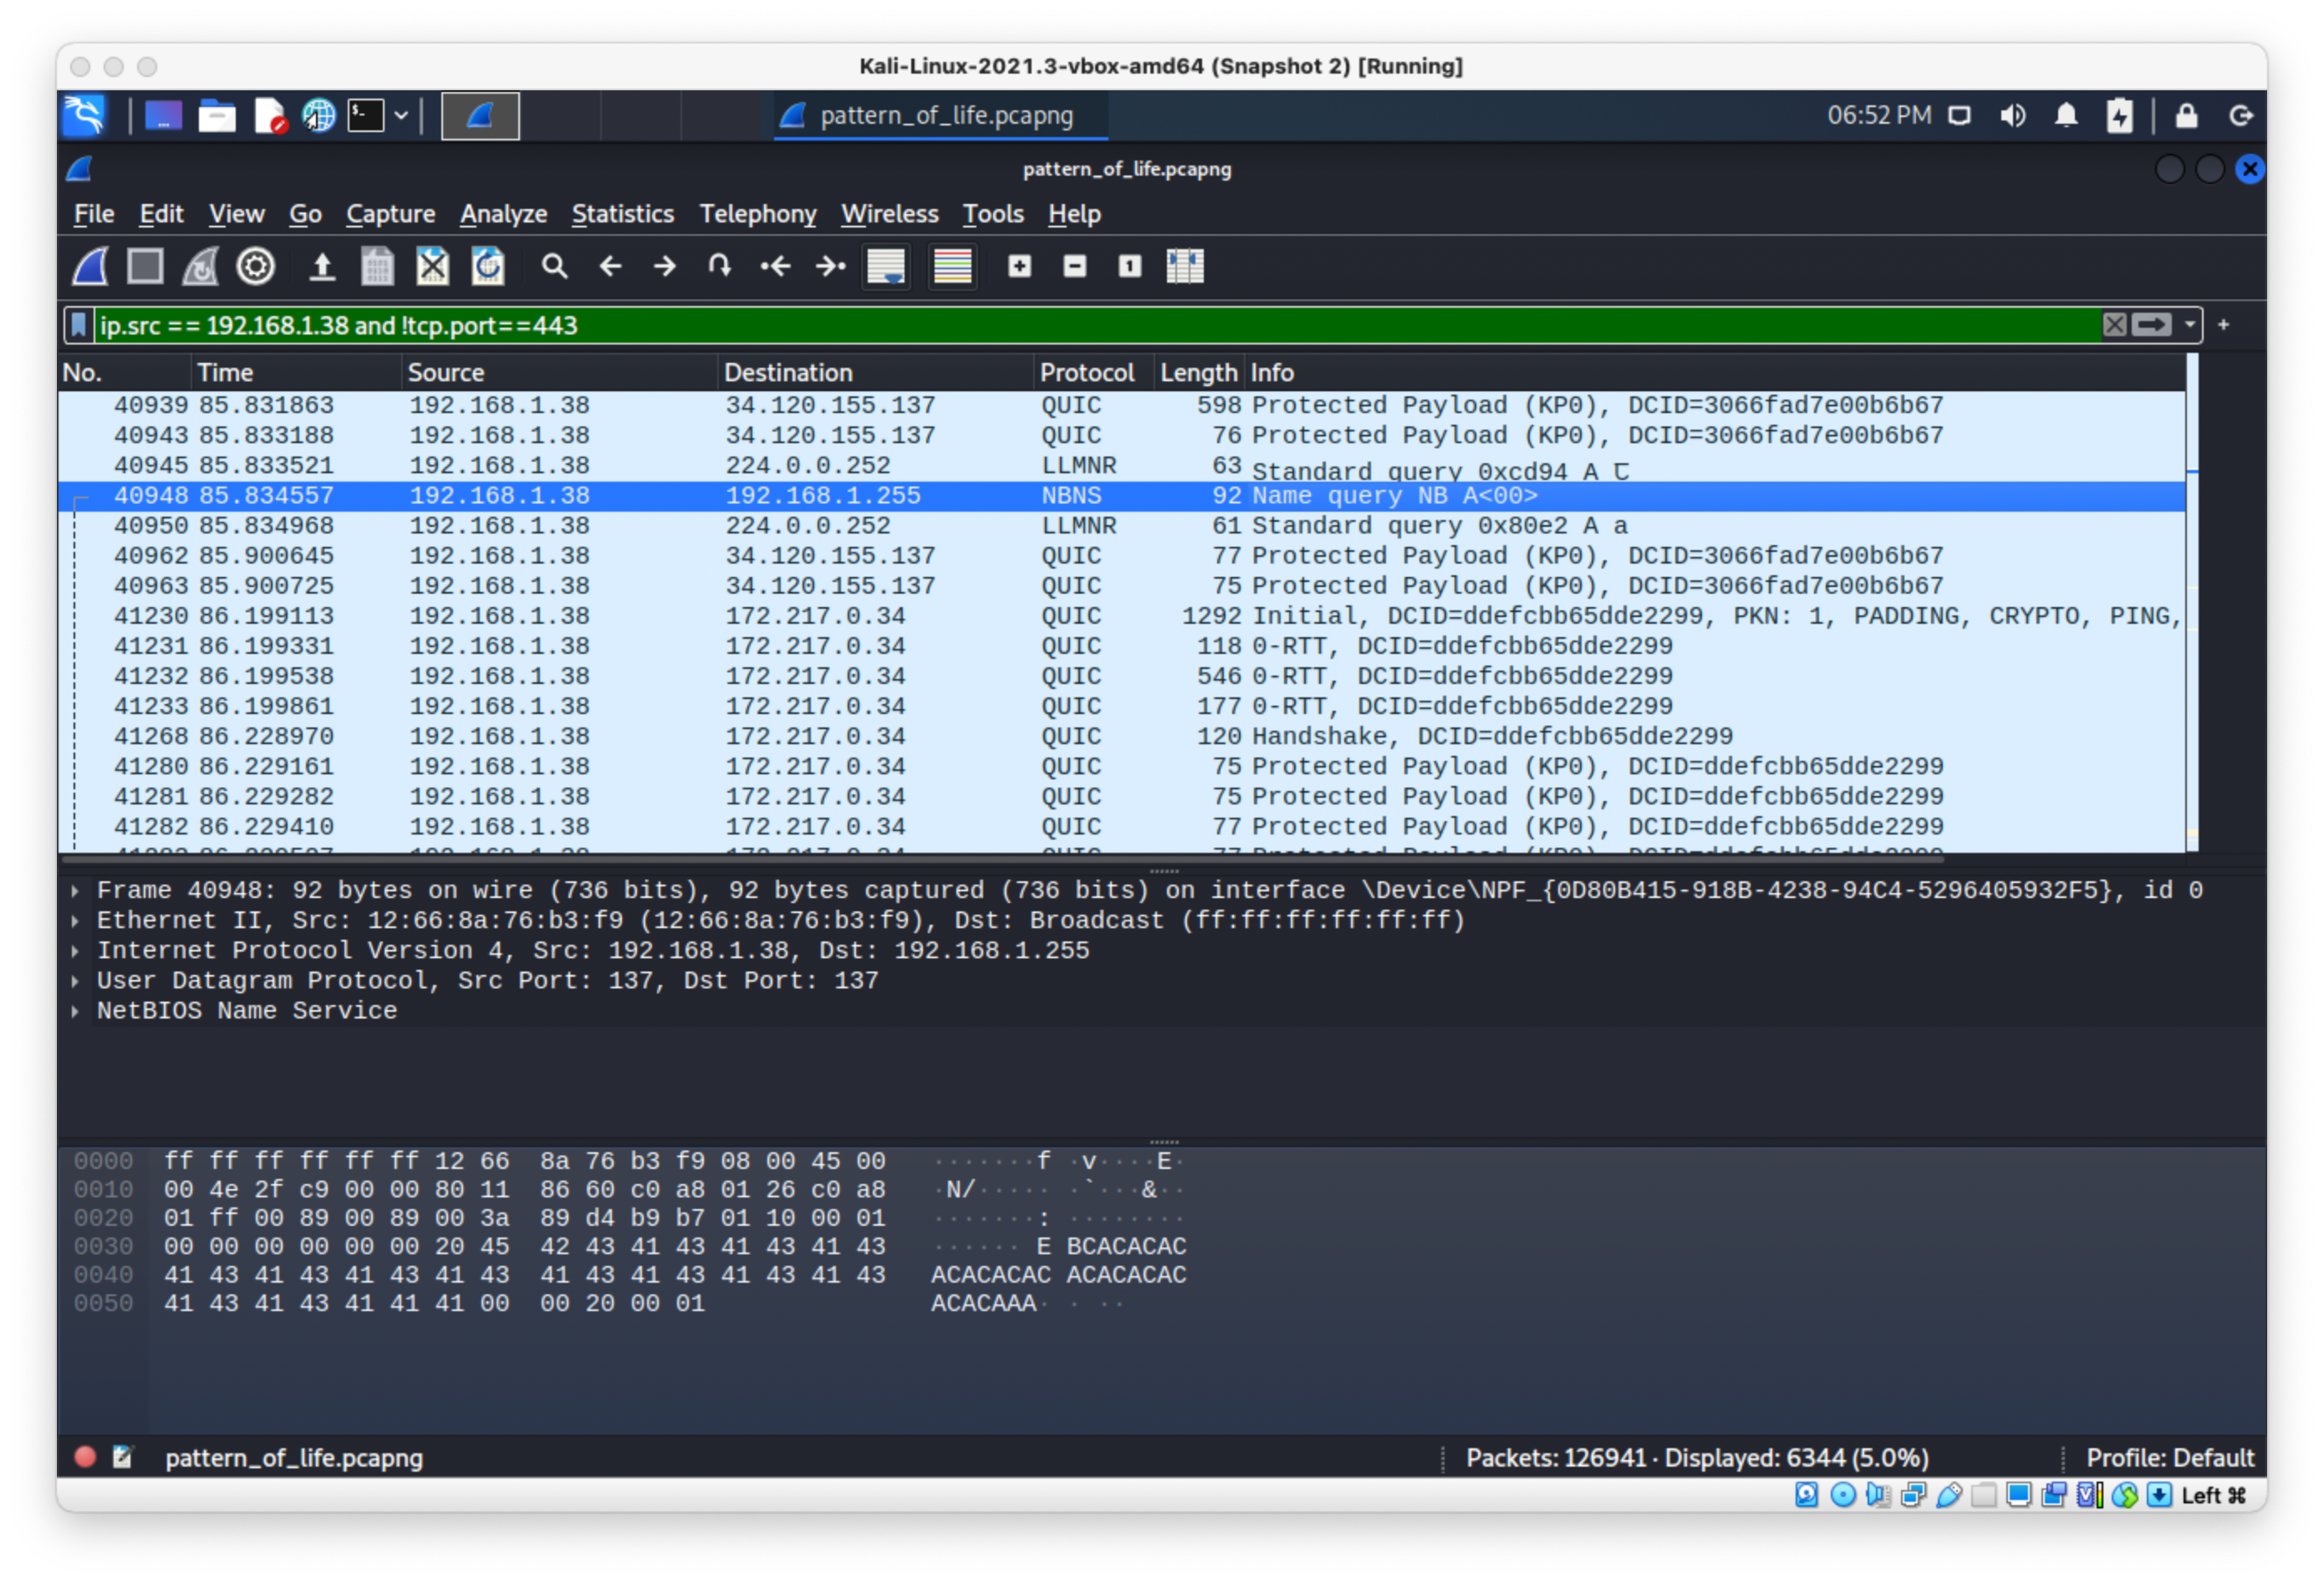Reload this capture file

pos(488,266)
